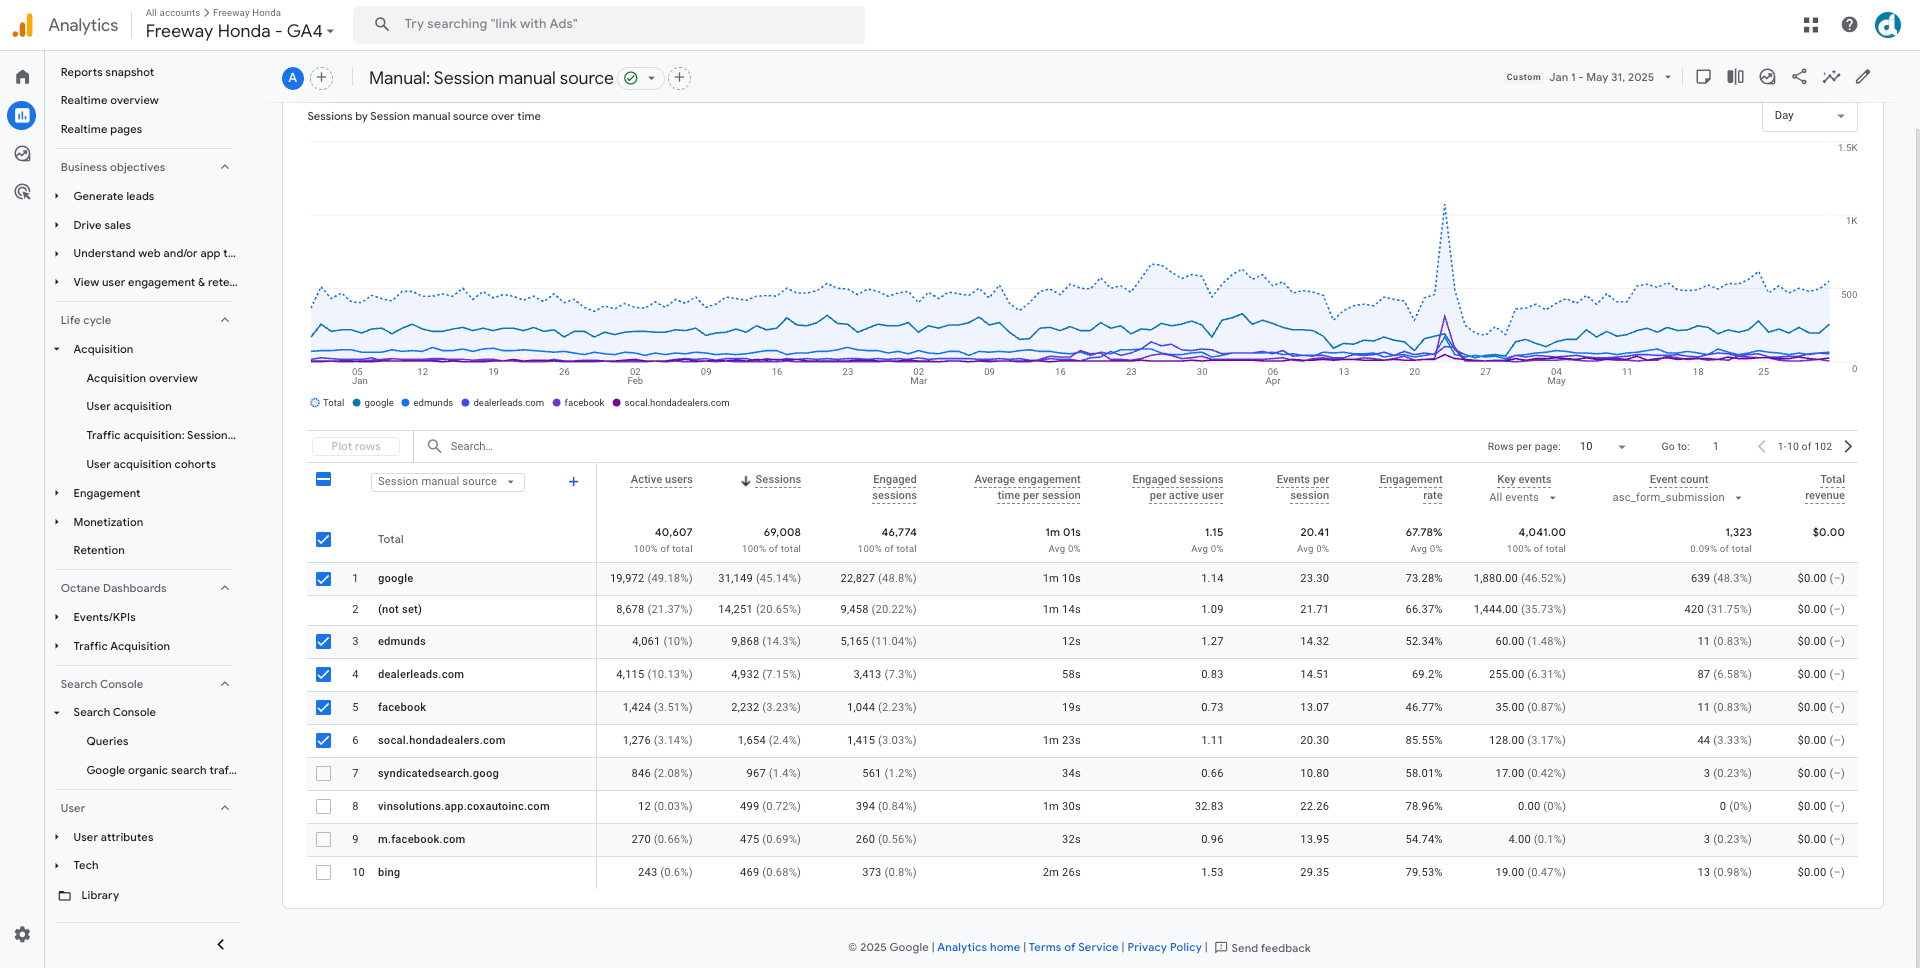Open the Terms of Service link
1920x968 pixels.
coord(1073,948)
